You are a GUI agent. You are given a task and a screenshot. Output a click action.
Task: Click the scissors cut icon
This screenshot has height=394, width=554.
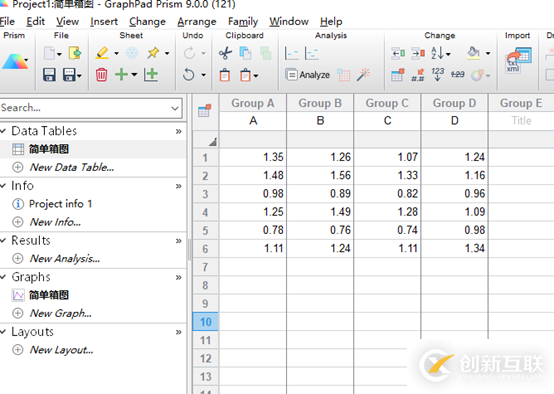[225, 53]
